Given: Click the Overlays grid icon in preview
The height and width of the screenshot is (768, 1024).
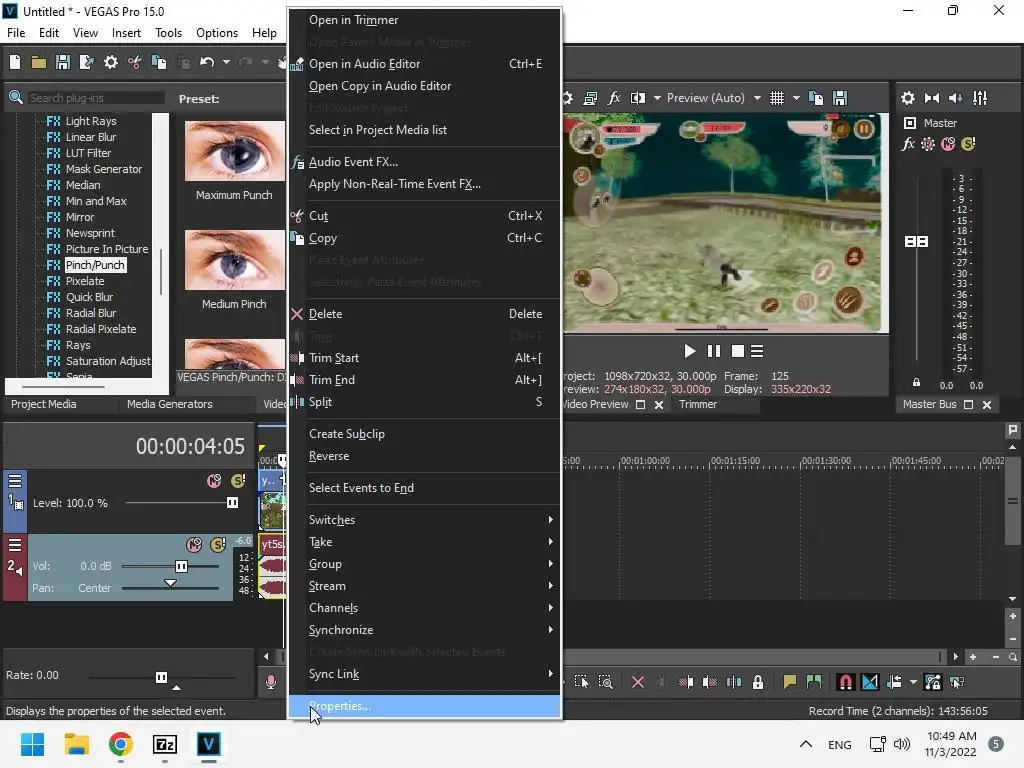Looking at the screenshot, I should 776,98.
